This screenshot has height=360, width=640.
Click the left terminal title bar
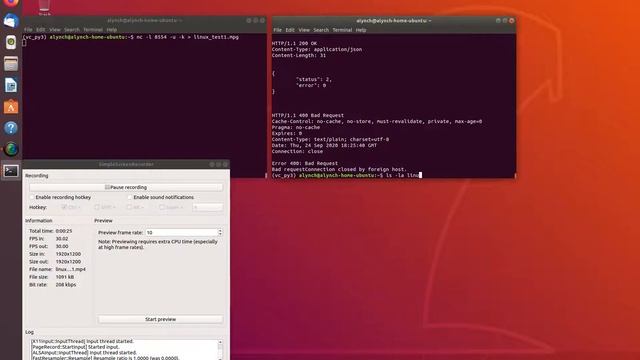tap(144, 20)
